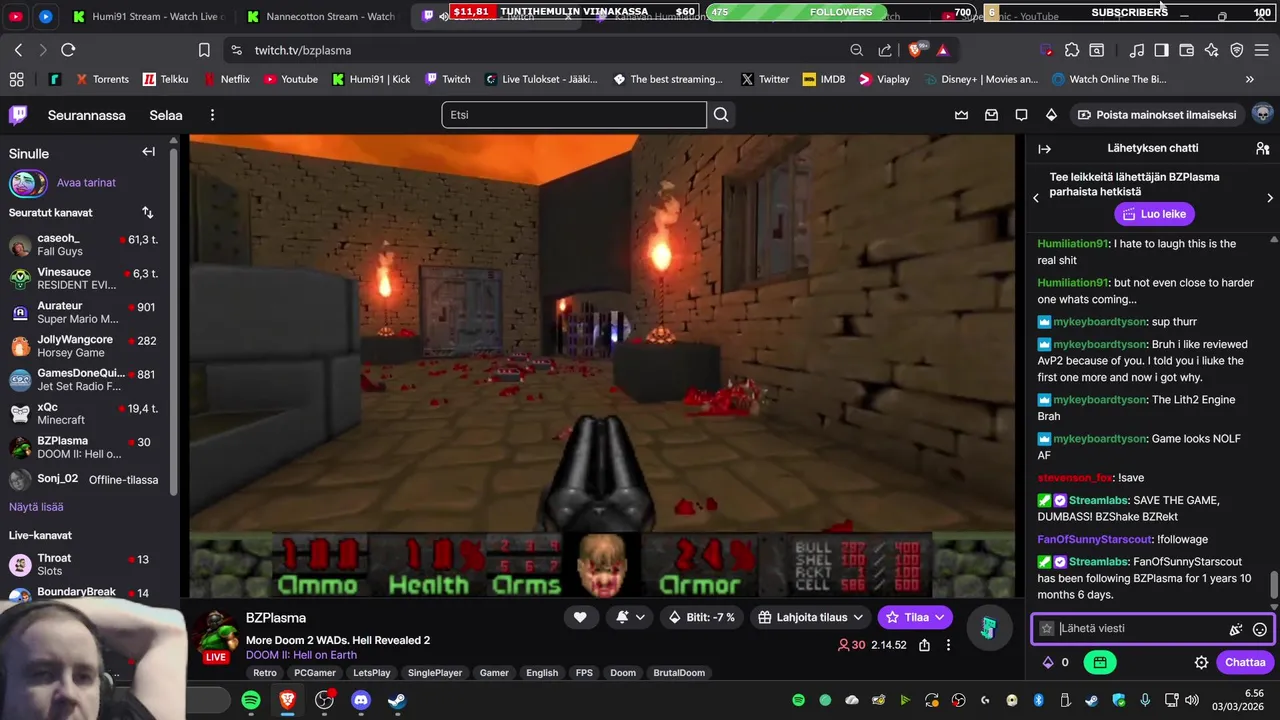Open browser music note playlist icon
This screenshot has width=1280, height=720.
(x=1137, y=50)
